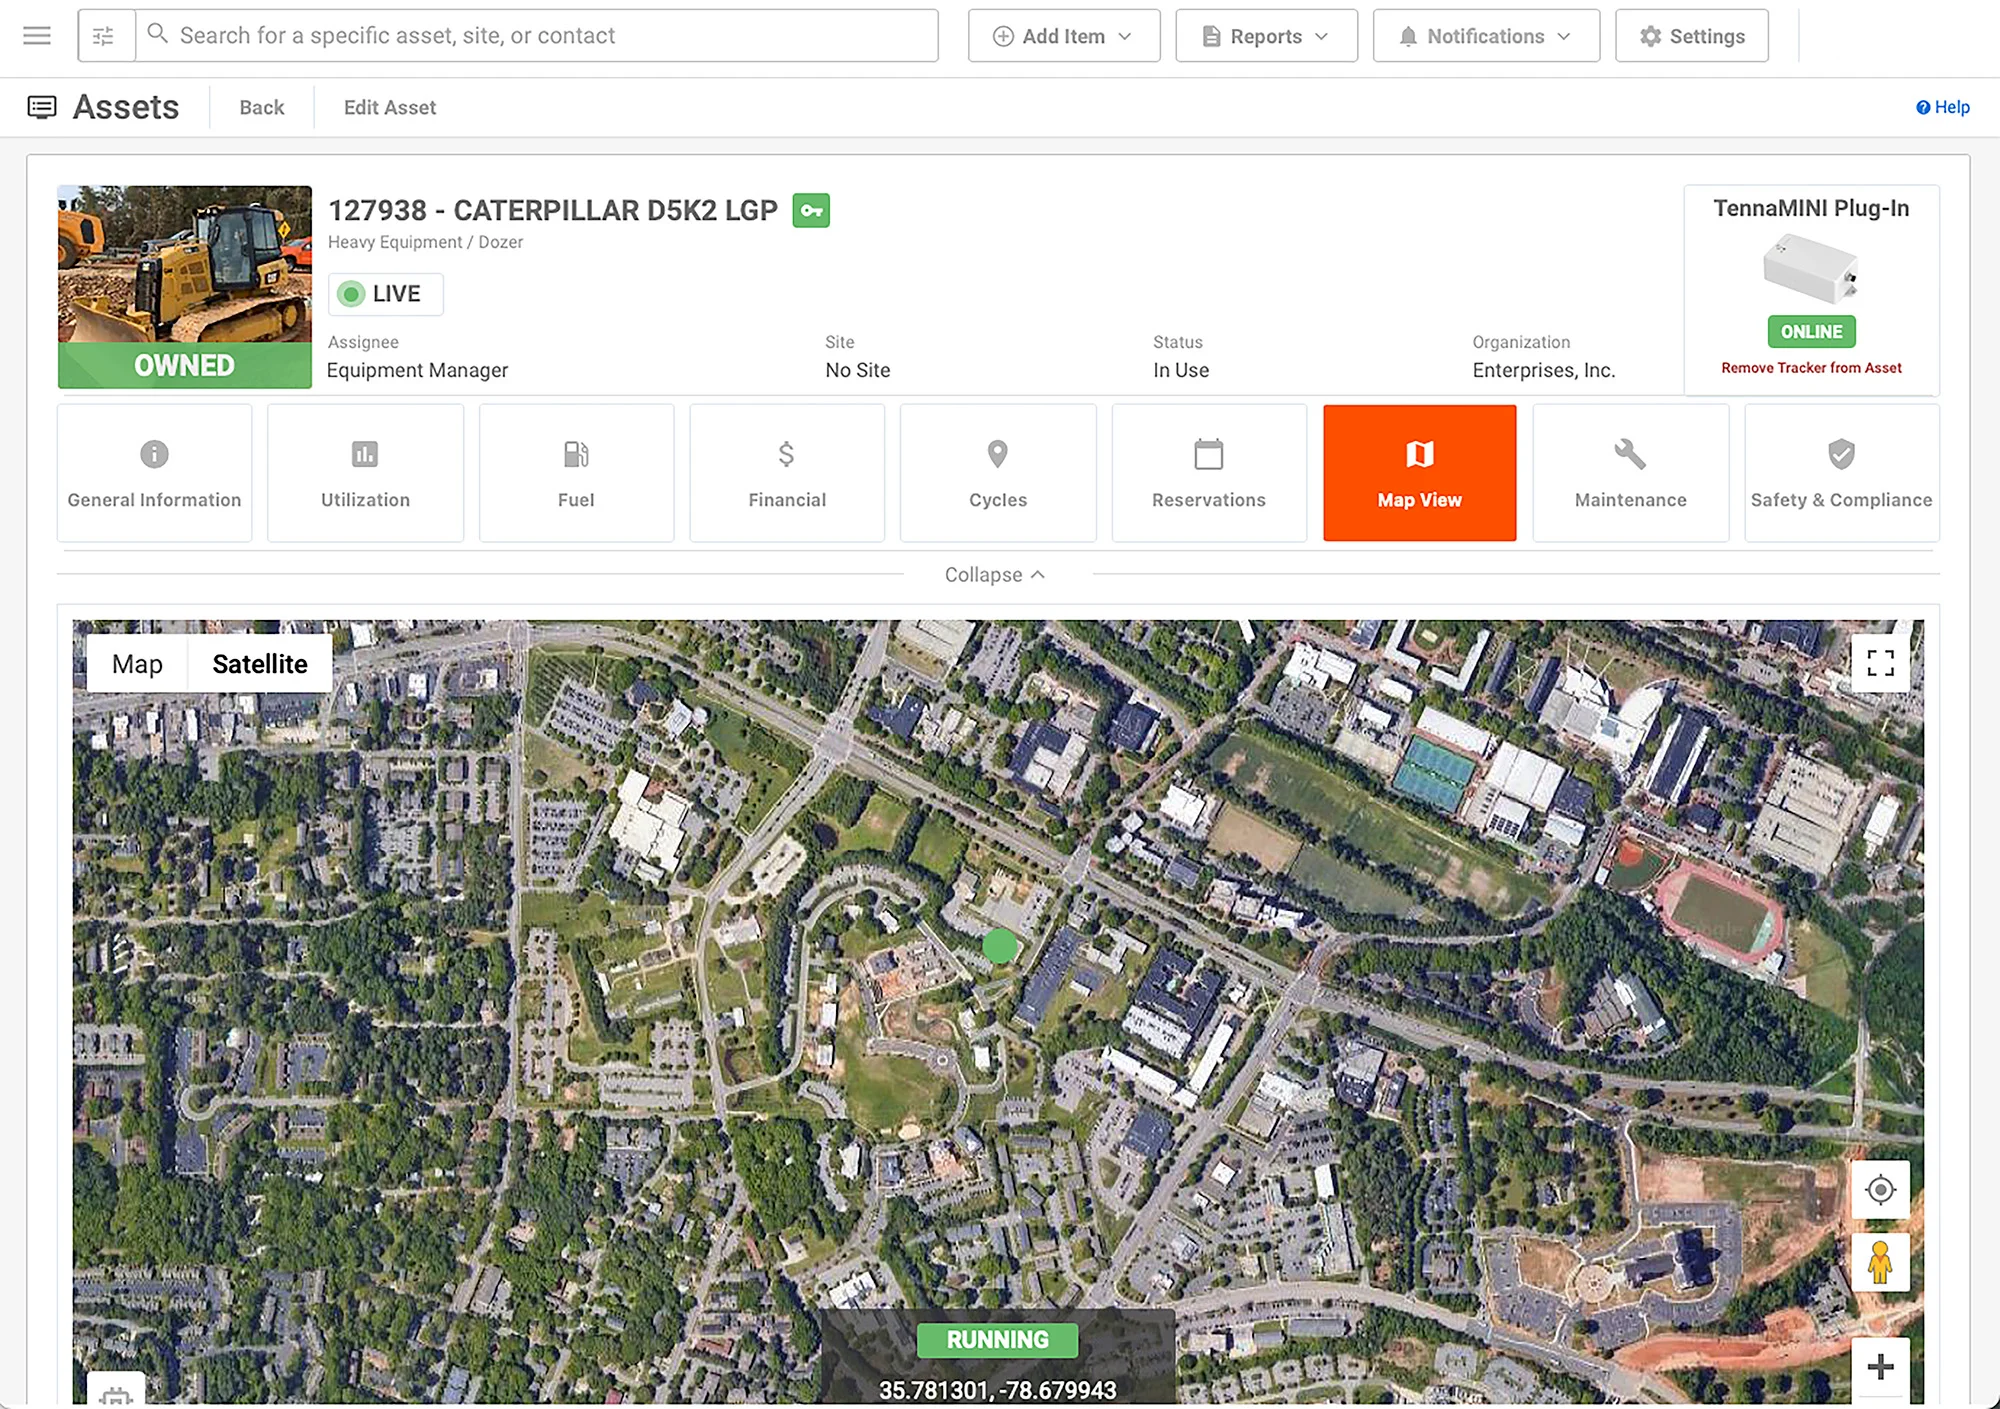Viewport: 2000px width, 1409px height.
Task: Click the Reservations calendar icon
Action: (x=1208, y=454)
